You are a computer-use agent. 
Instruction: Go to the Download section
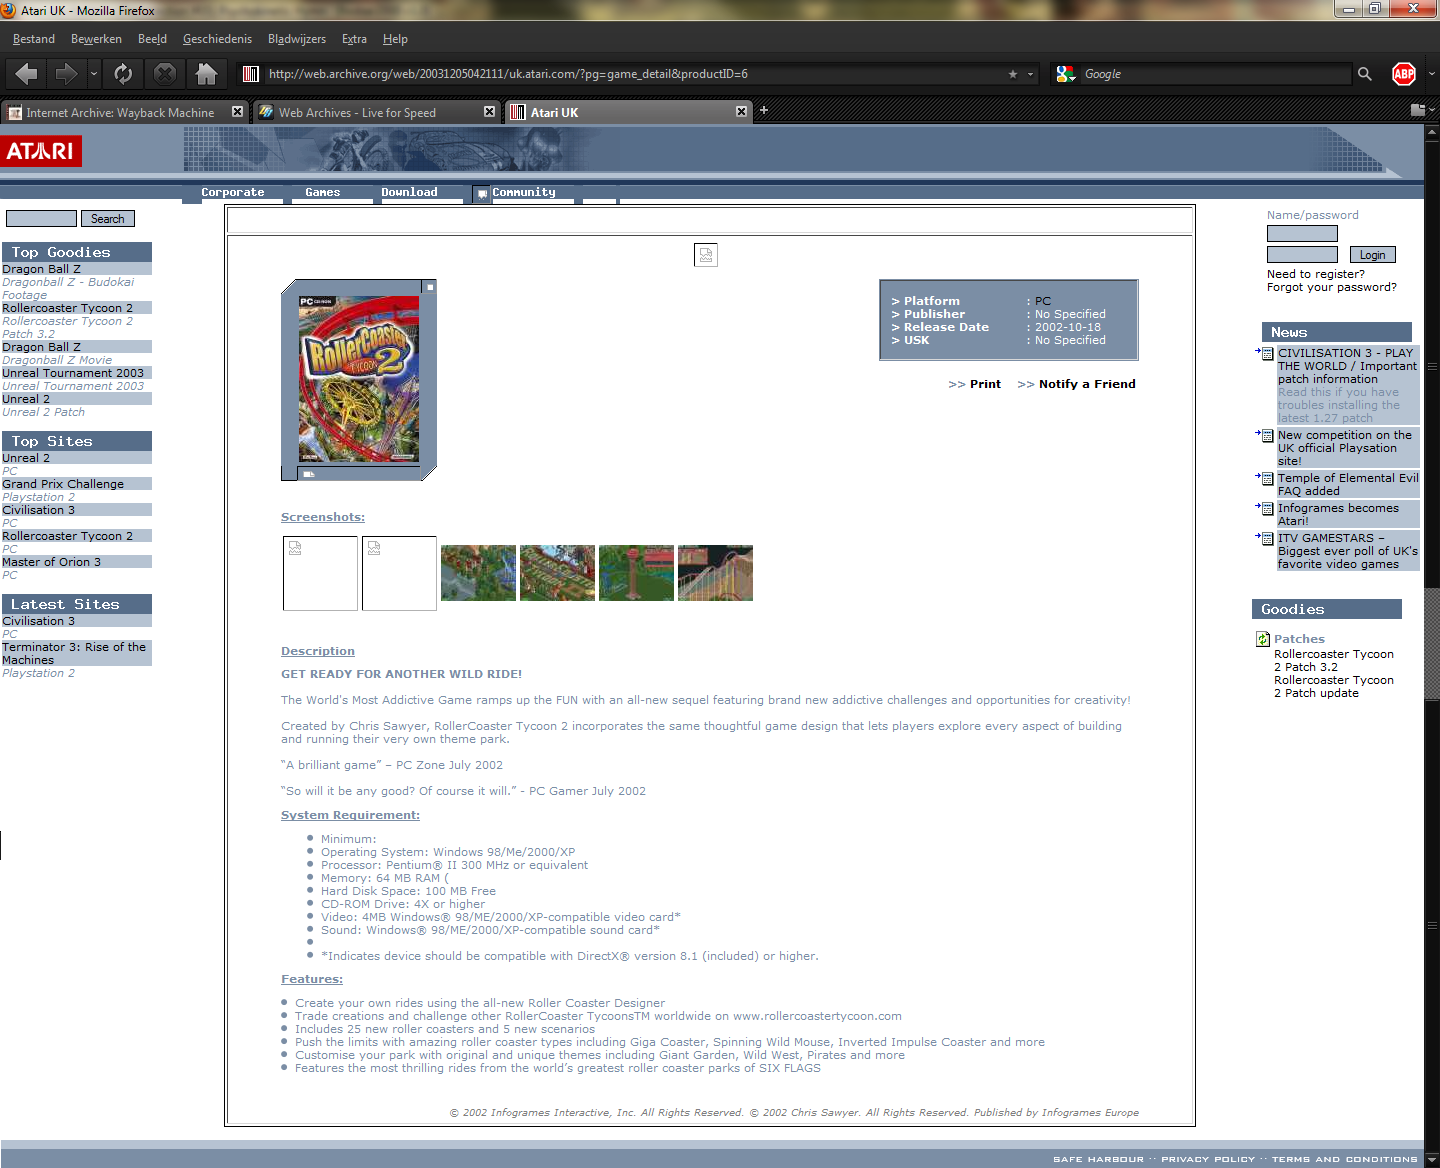(x=409, y=192)
